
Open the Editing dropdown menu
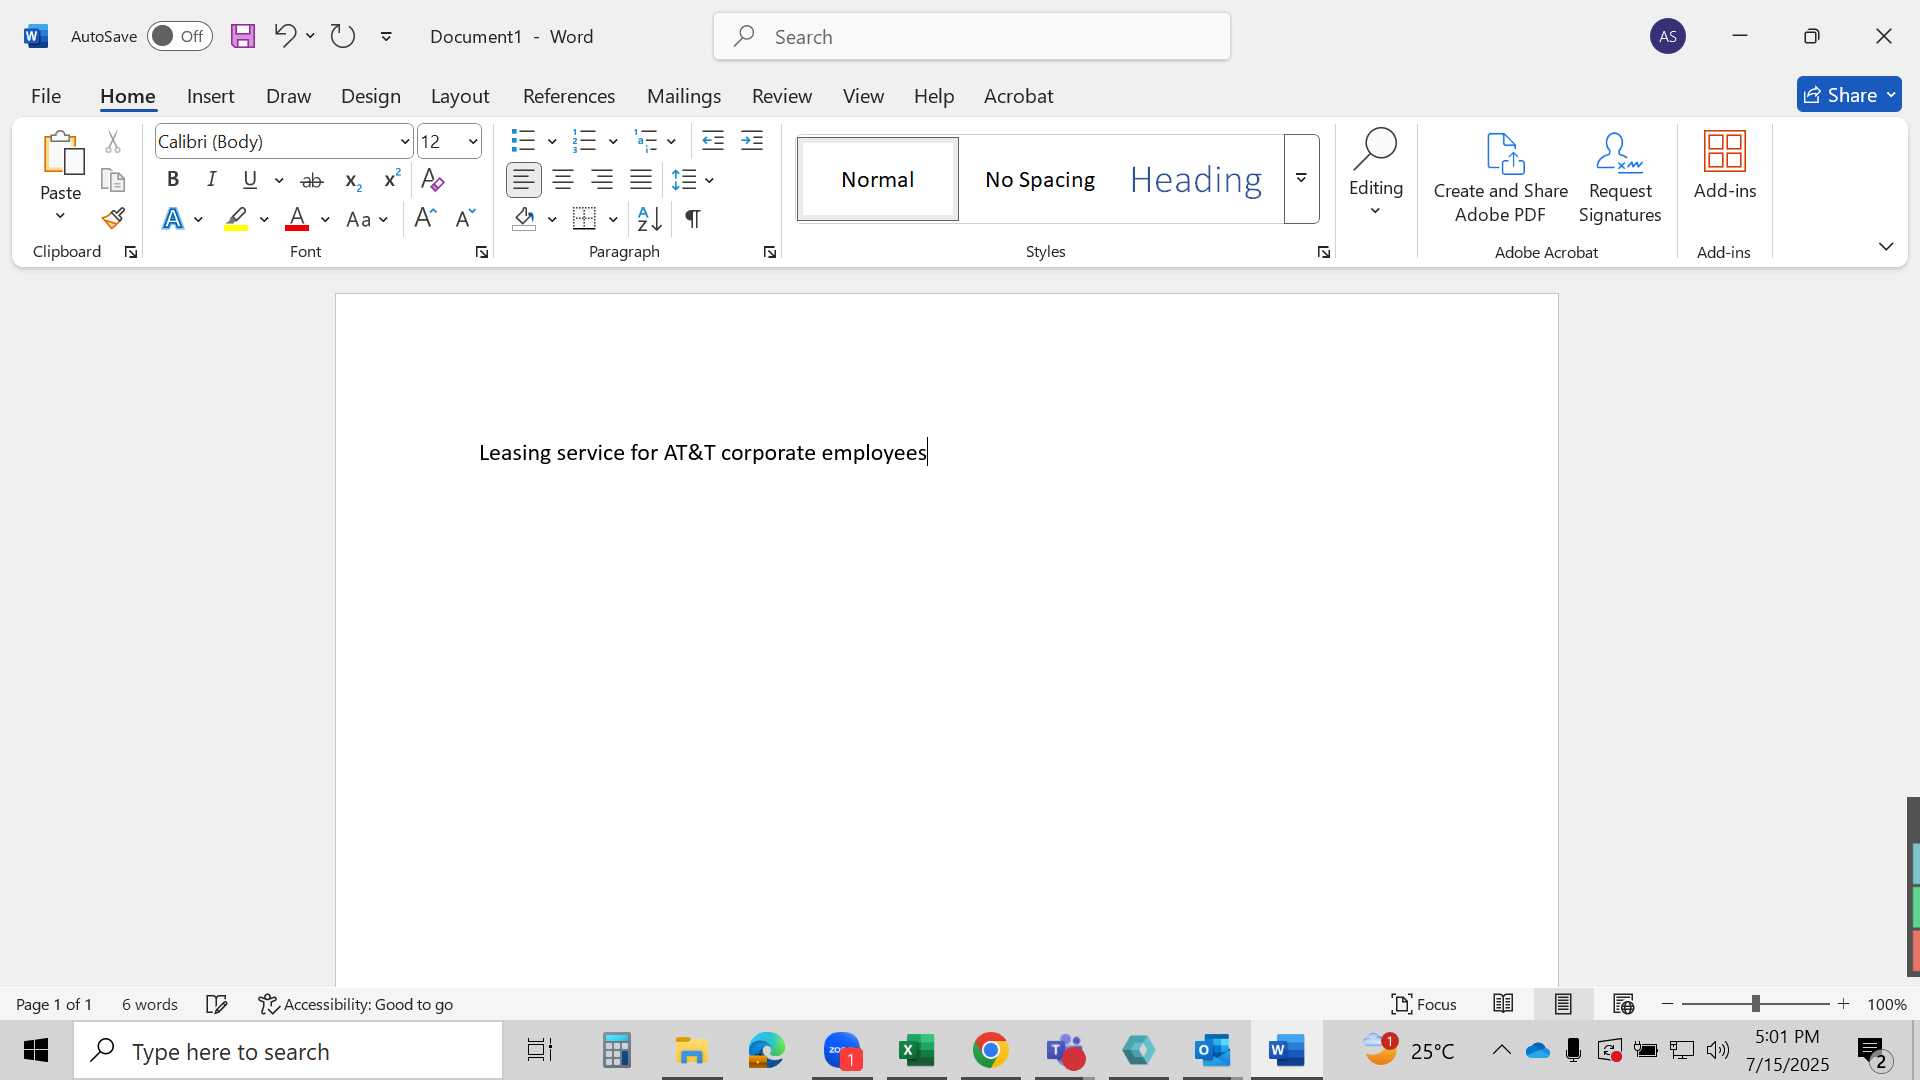pos(1376,173)
